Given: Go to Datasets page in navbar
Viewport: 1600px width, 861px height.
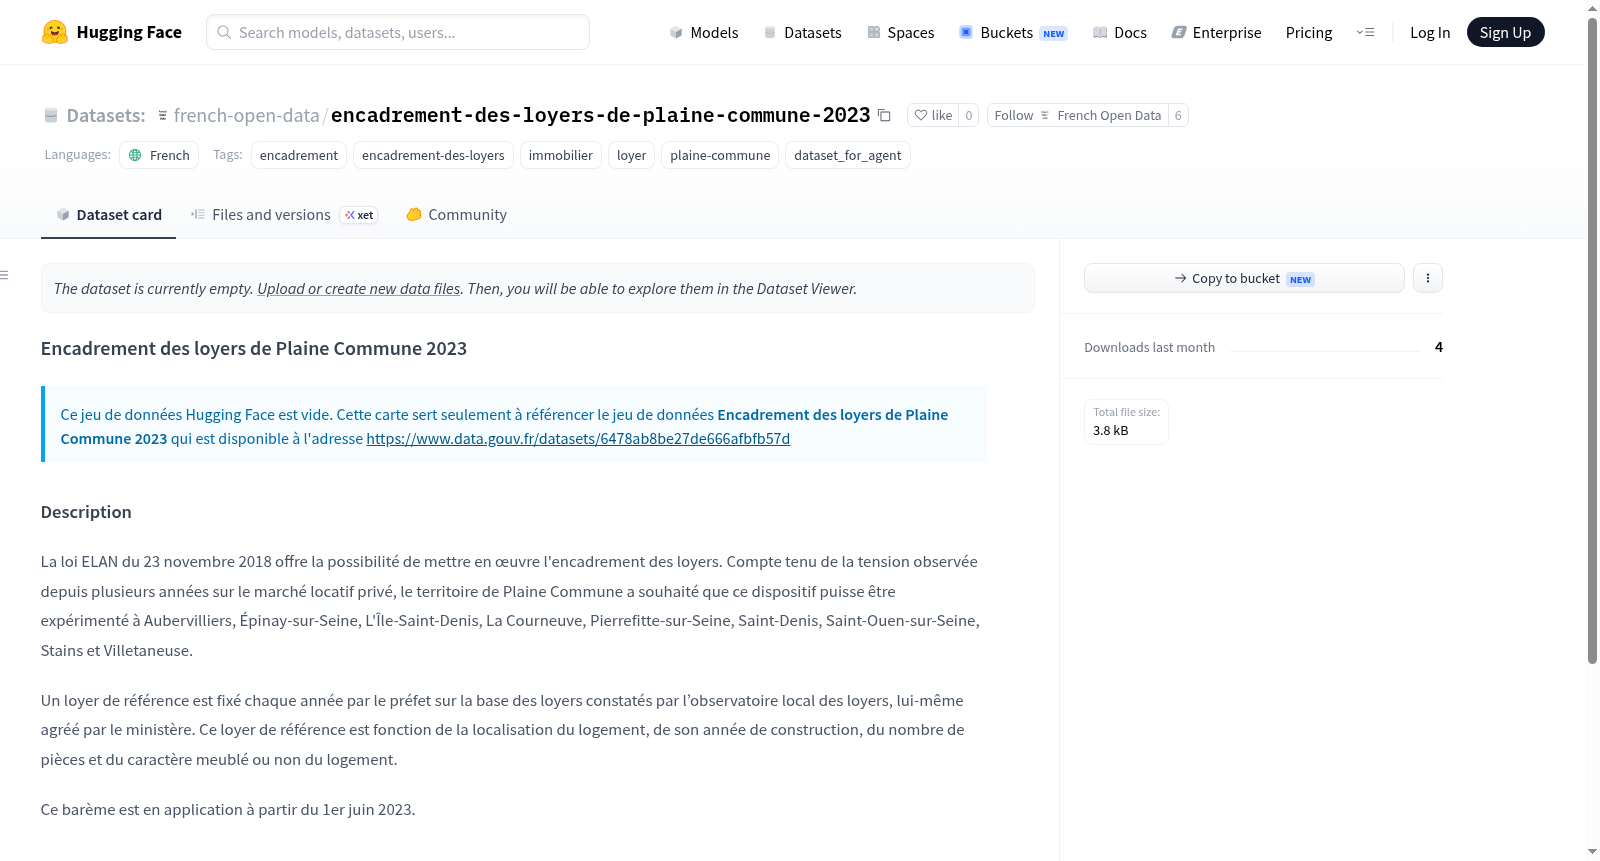Looking at the screenshot, I should pos(802,33).
